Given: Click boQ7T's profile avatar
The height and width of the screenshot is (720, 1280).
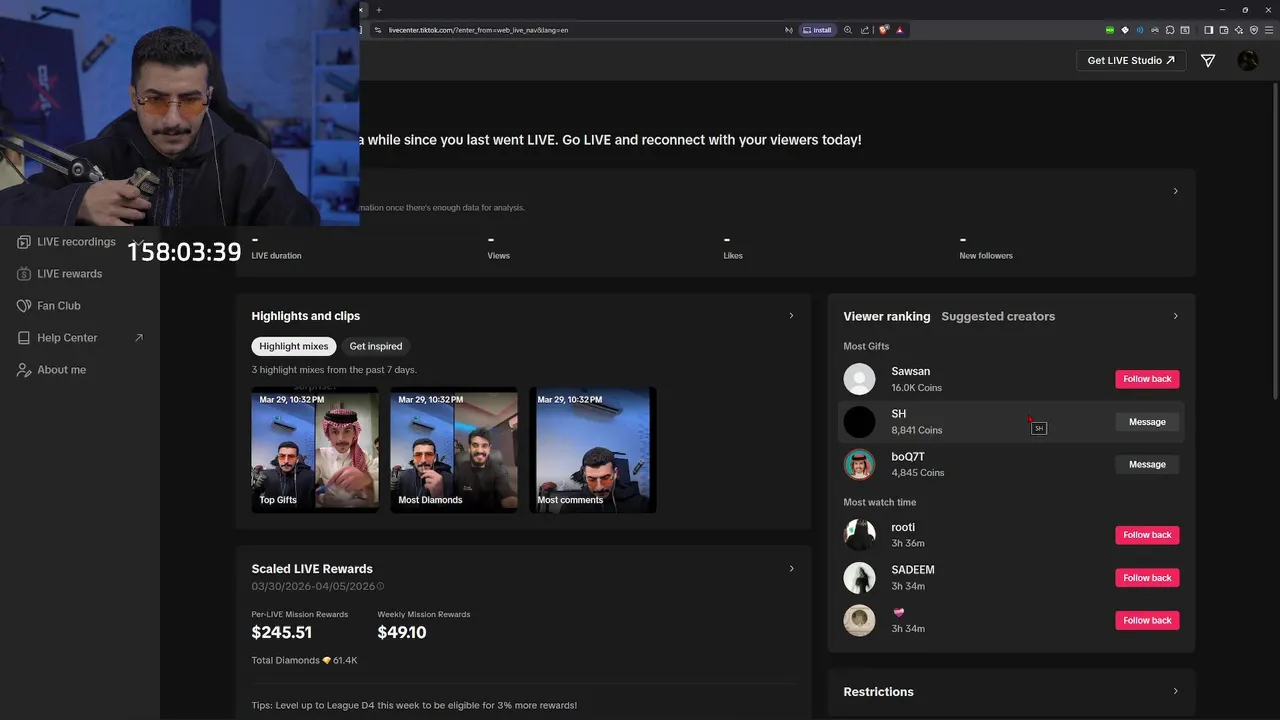Looking at the screenshot, I should pyautogui.click(x=859, y=464).
